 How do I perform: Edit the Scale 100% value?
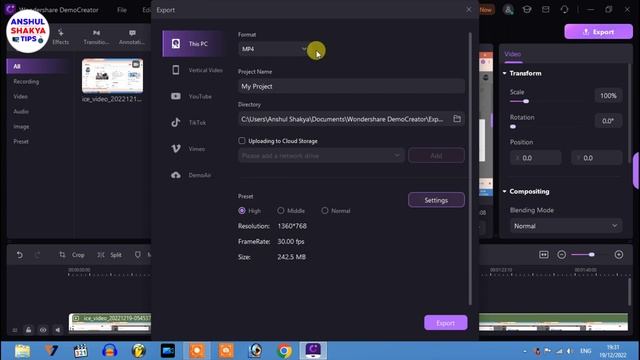click(608, 96)
